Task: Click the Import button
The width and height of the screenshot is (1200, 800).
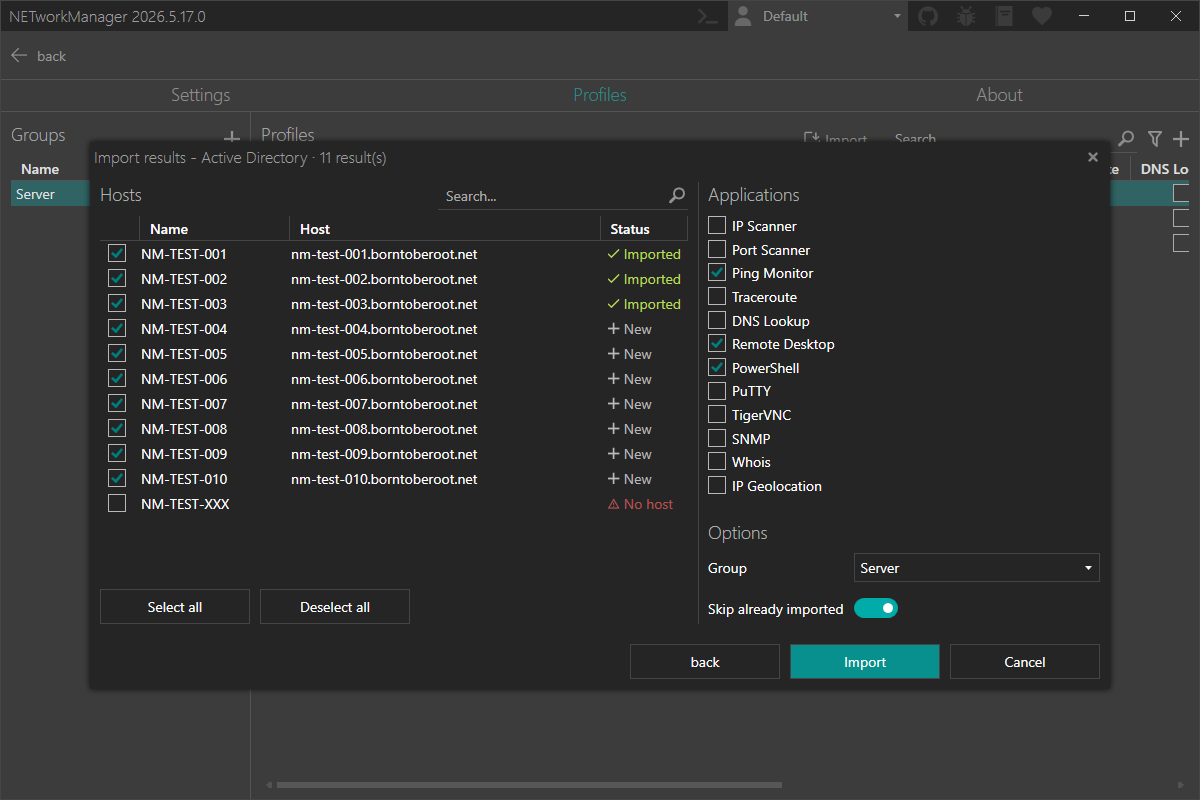Action: click(x=865, y=662)
